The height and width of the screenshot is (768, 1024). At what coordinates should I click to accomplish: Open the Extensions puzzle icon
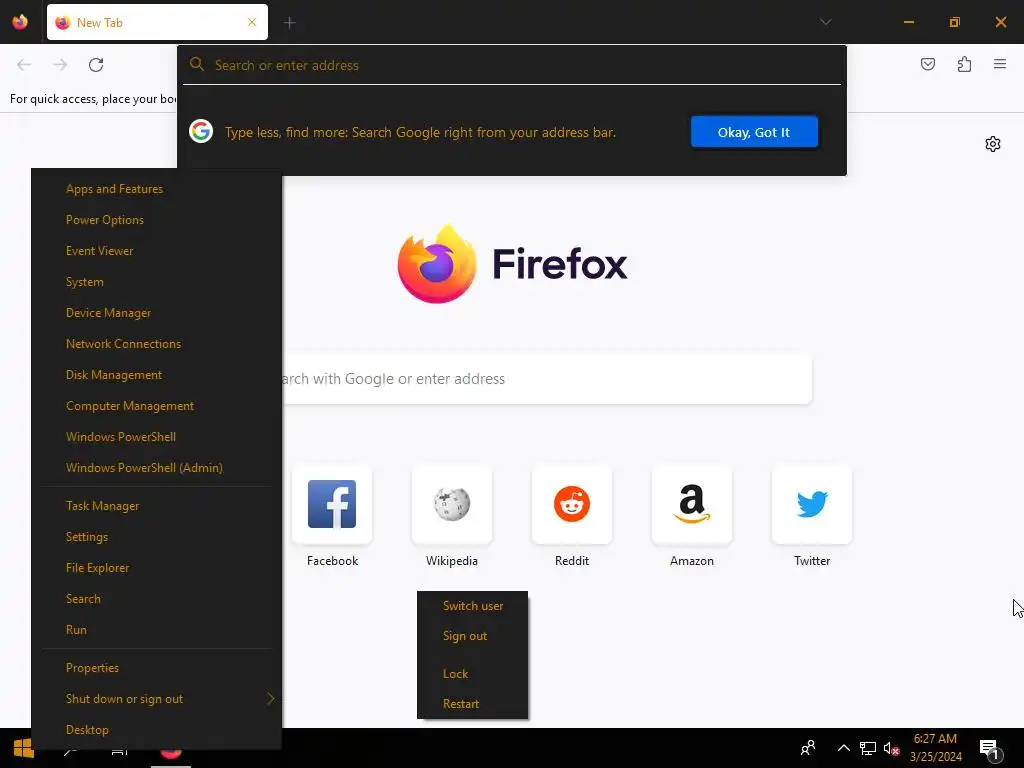964,64
